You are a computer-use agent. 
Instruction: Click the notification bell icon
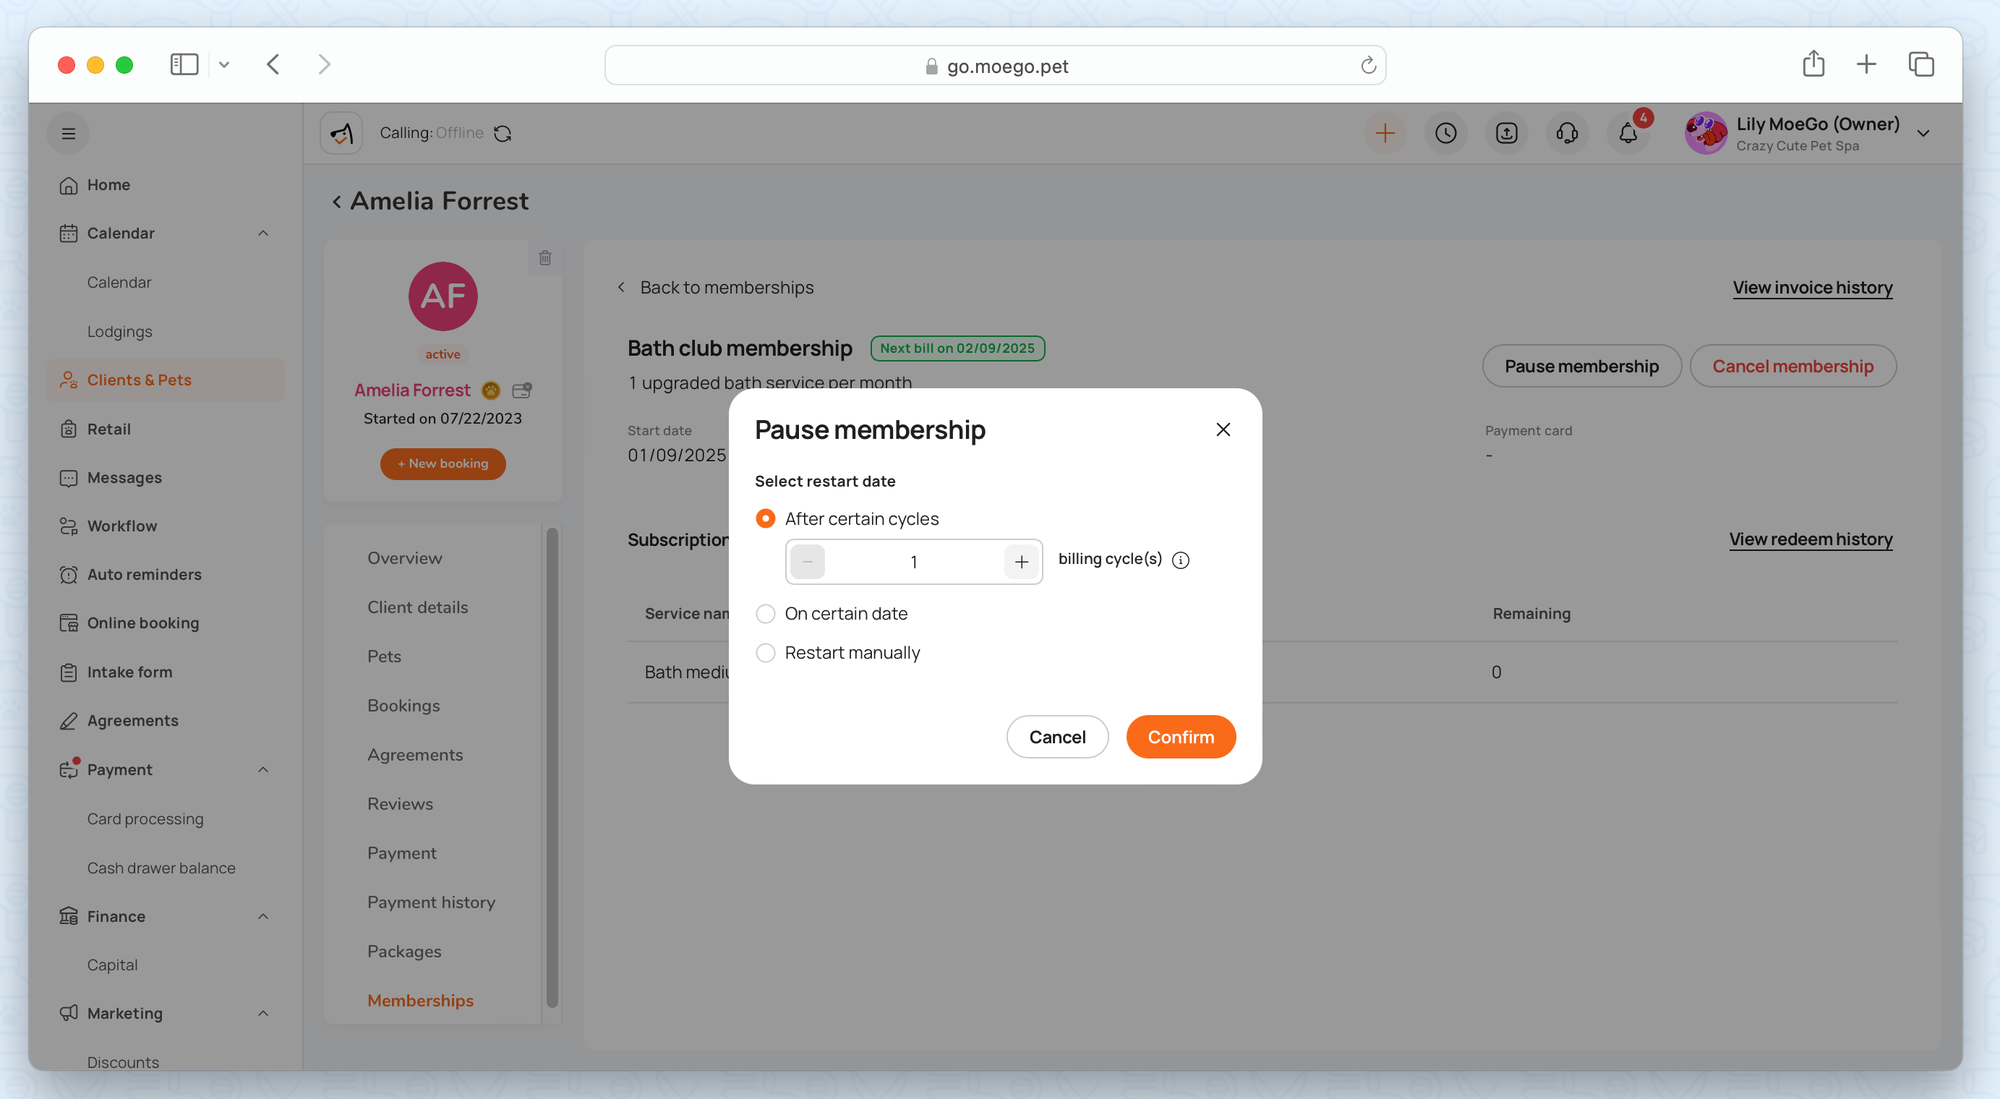click(x=1628, y=133)
